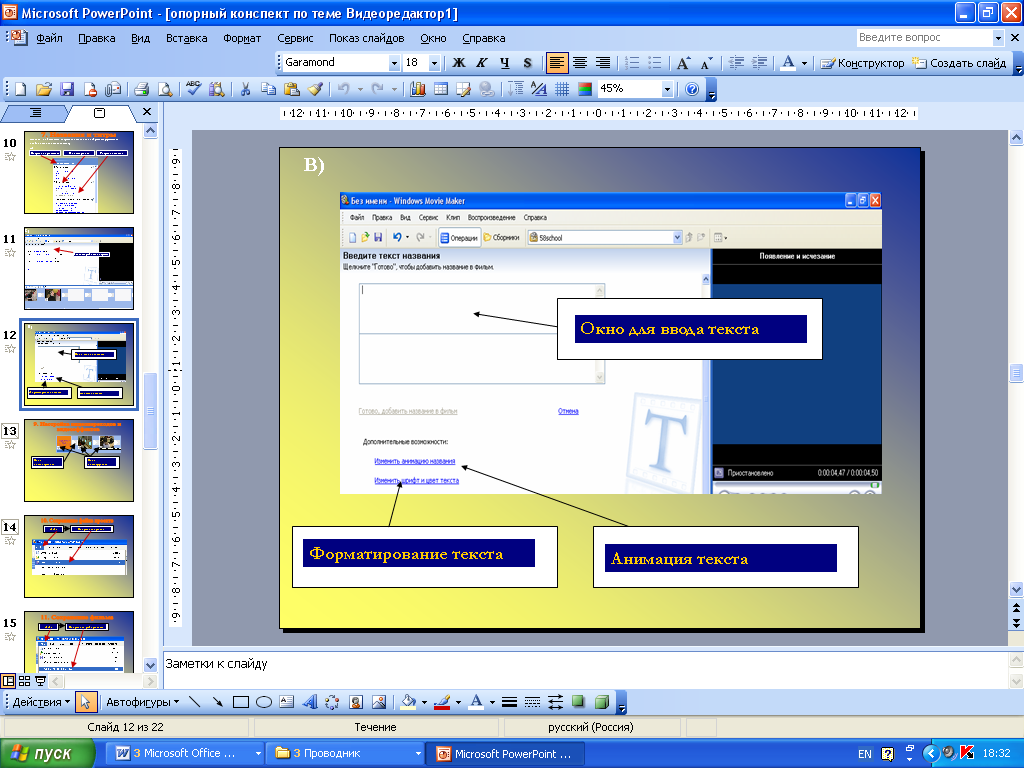The height and width of the screenshot is (768, 1024).
Task: Click the пуск Start button
Action: [47, 754]
